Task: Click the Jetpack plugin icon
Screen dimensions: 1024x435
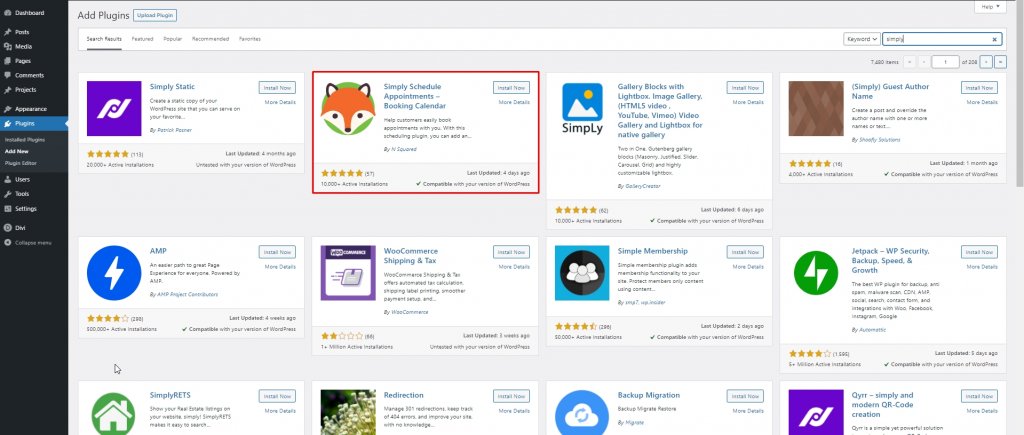Action: pyautogui.click(x=816, y=273)
